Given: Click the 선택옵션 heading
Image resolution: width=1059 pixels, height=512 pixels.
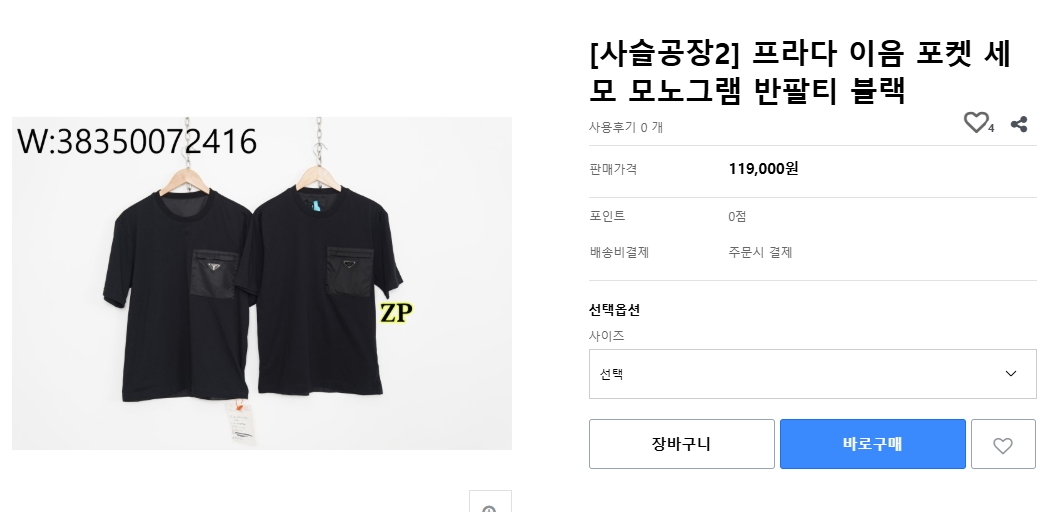Looking at the screenshot, I should point(614,310).
